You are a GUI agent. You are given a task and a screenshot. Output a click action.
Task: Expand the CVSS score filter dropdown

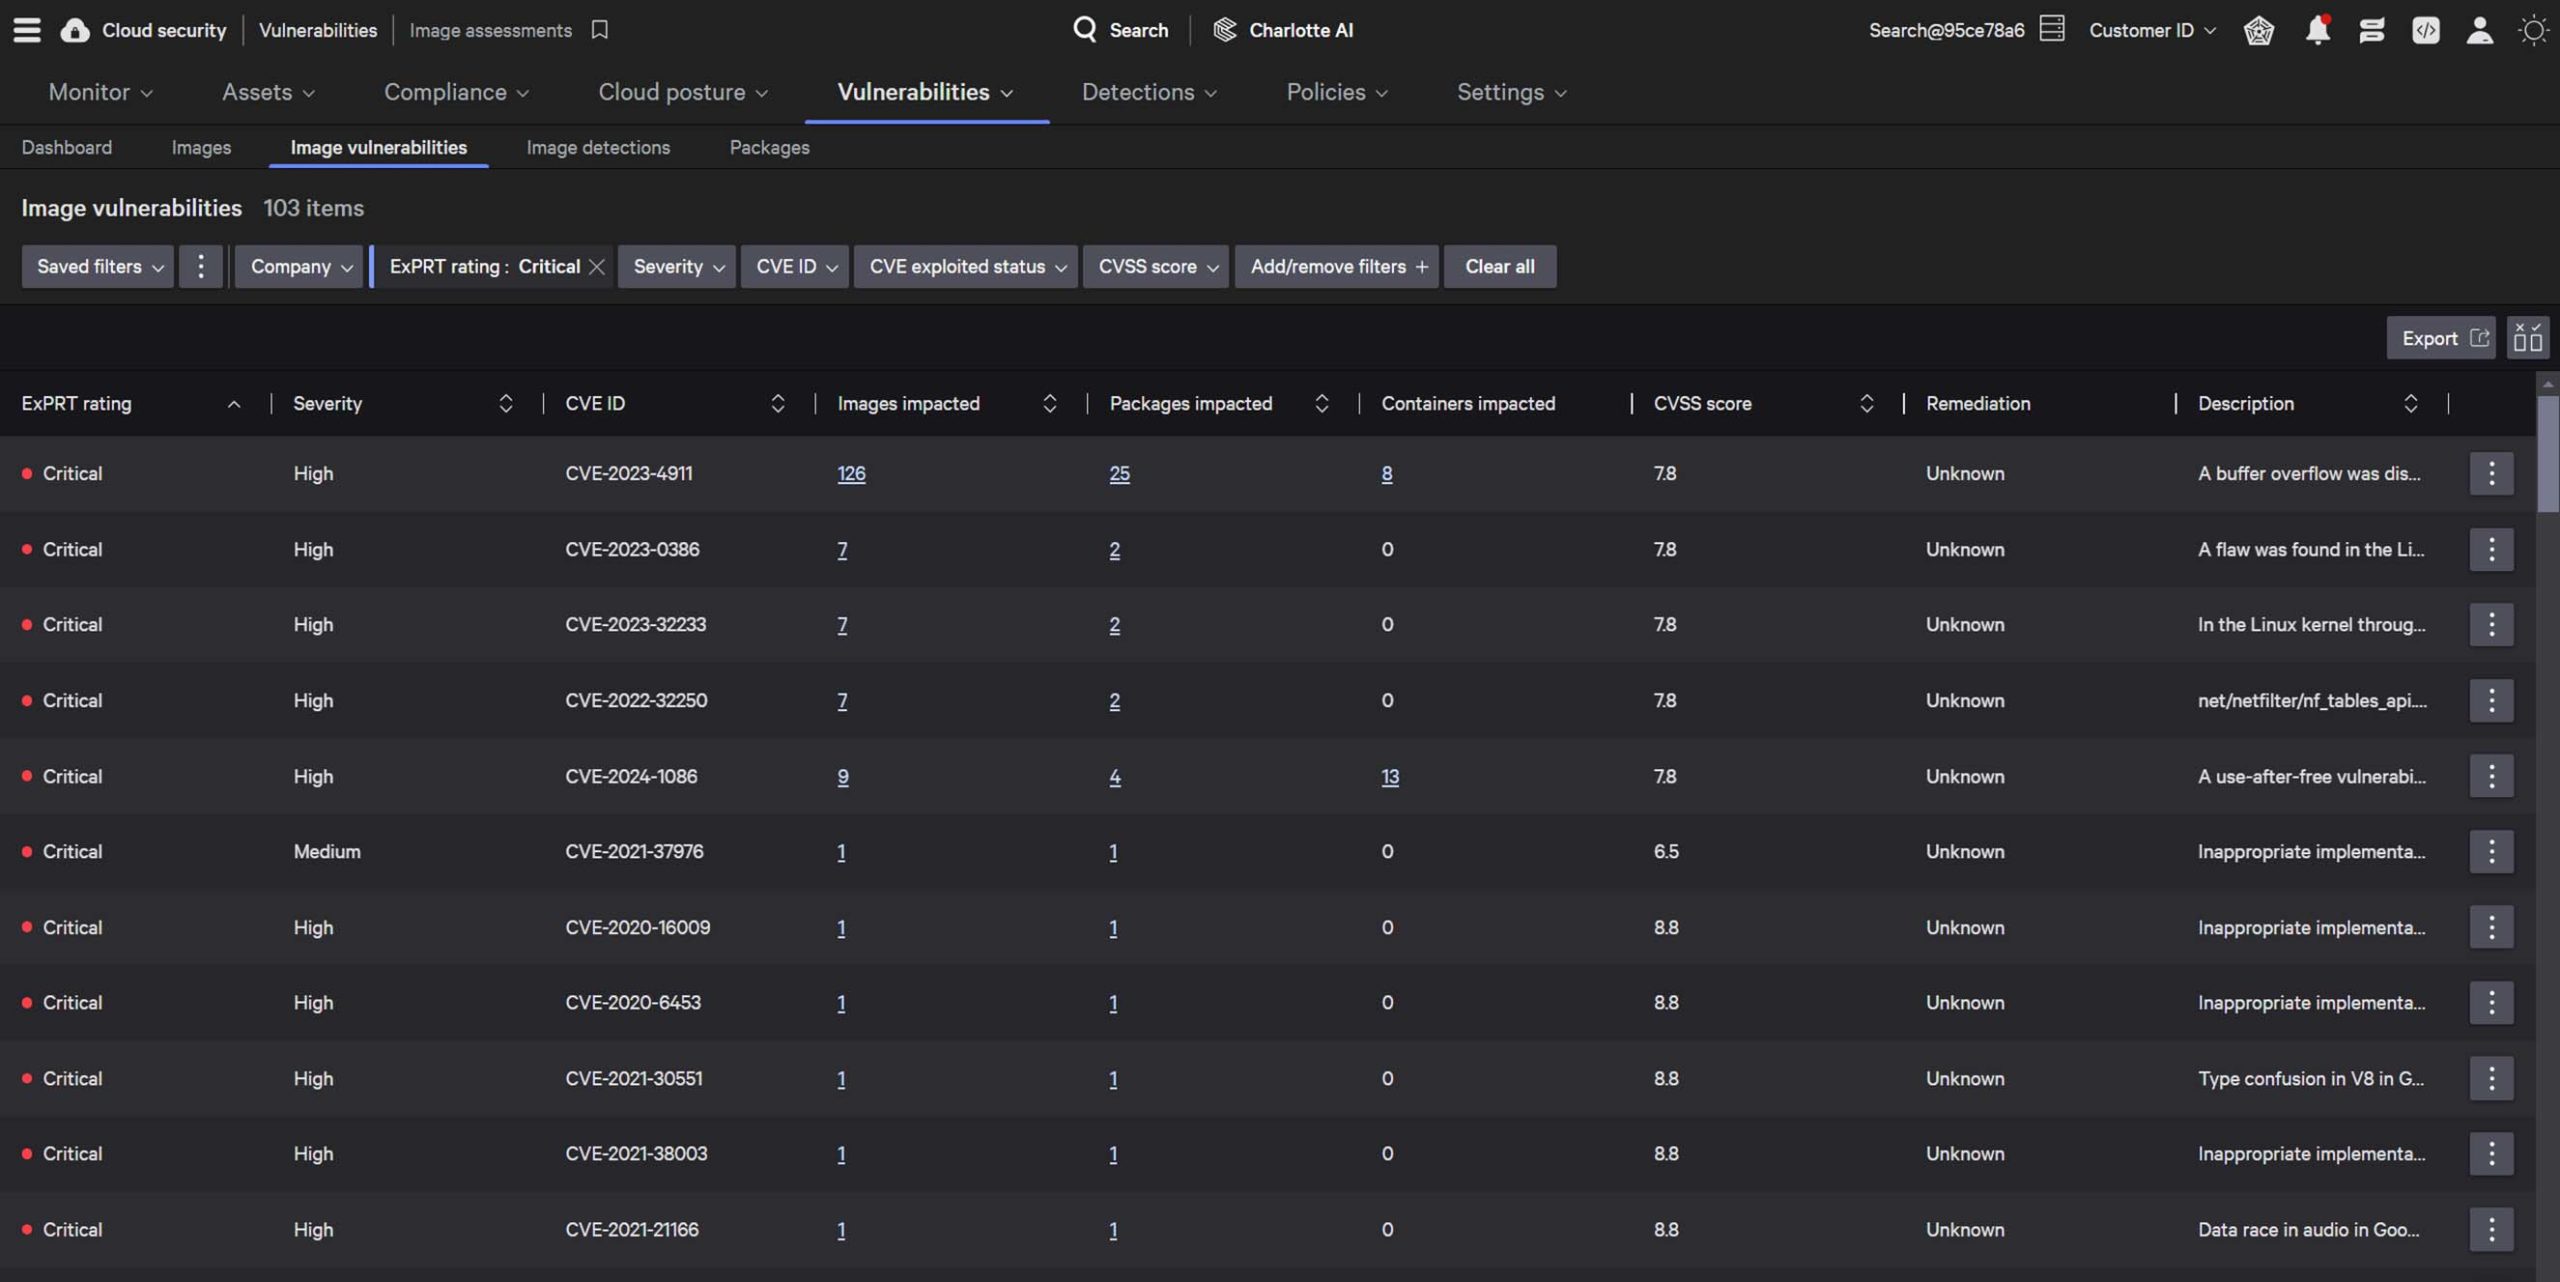point(1156,266)
